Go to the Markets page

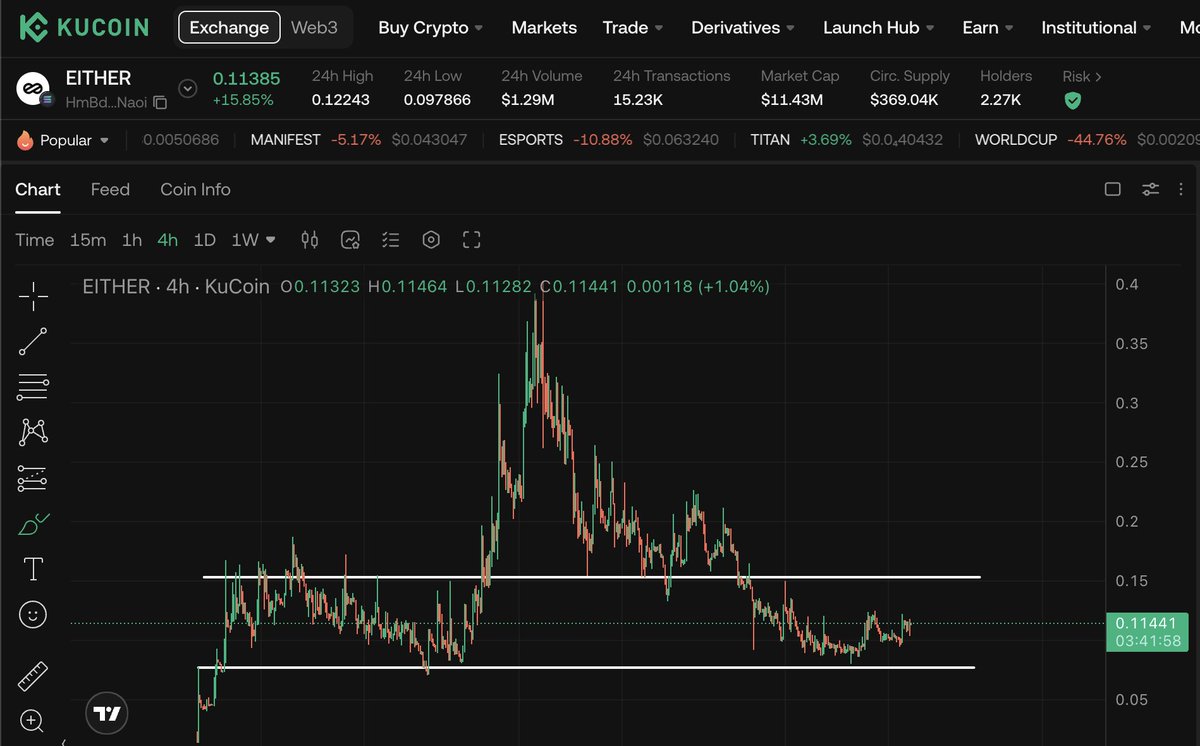(544, 28)
